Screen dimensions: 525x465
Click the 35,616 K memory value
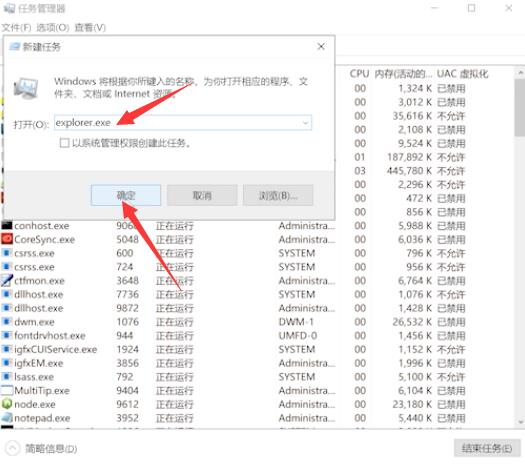coord(412,116)
